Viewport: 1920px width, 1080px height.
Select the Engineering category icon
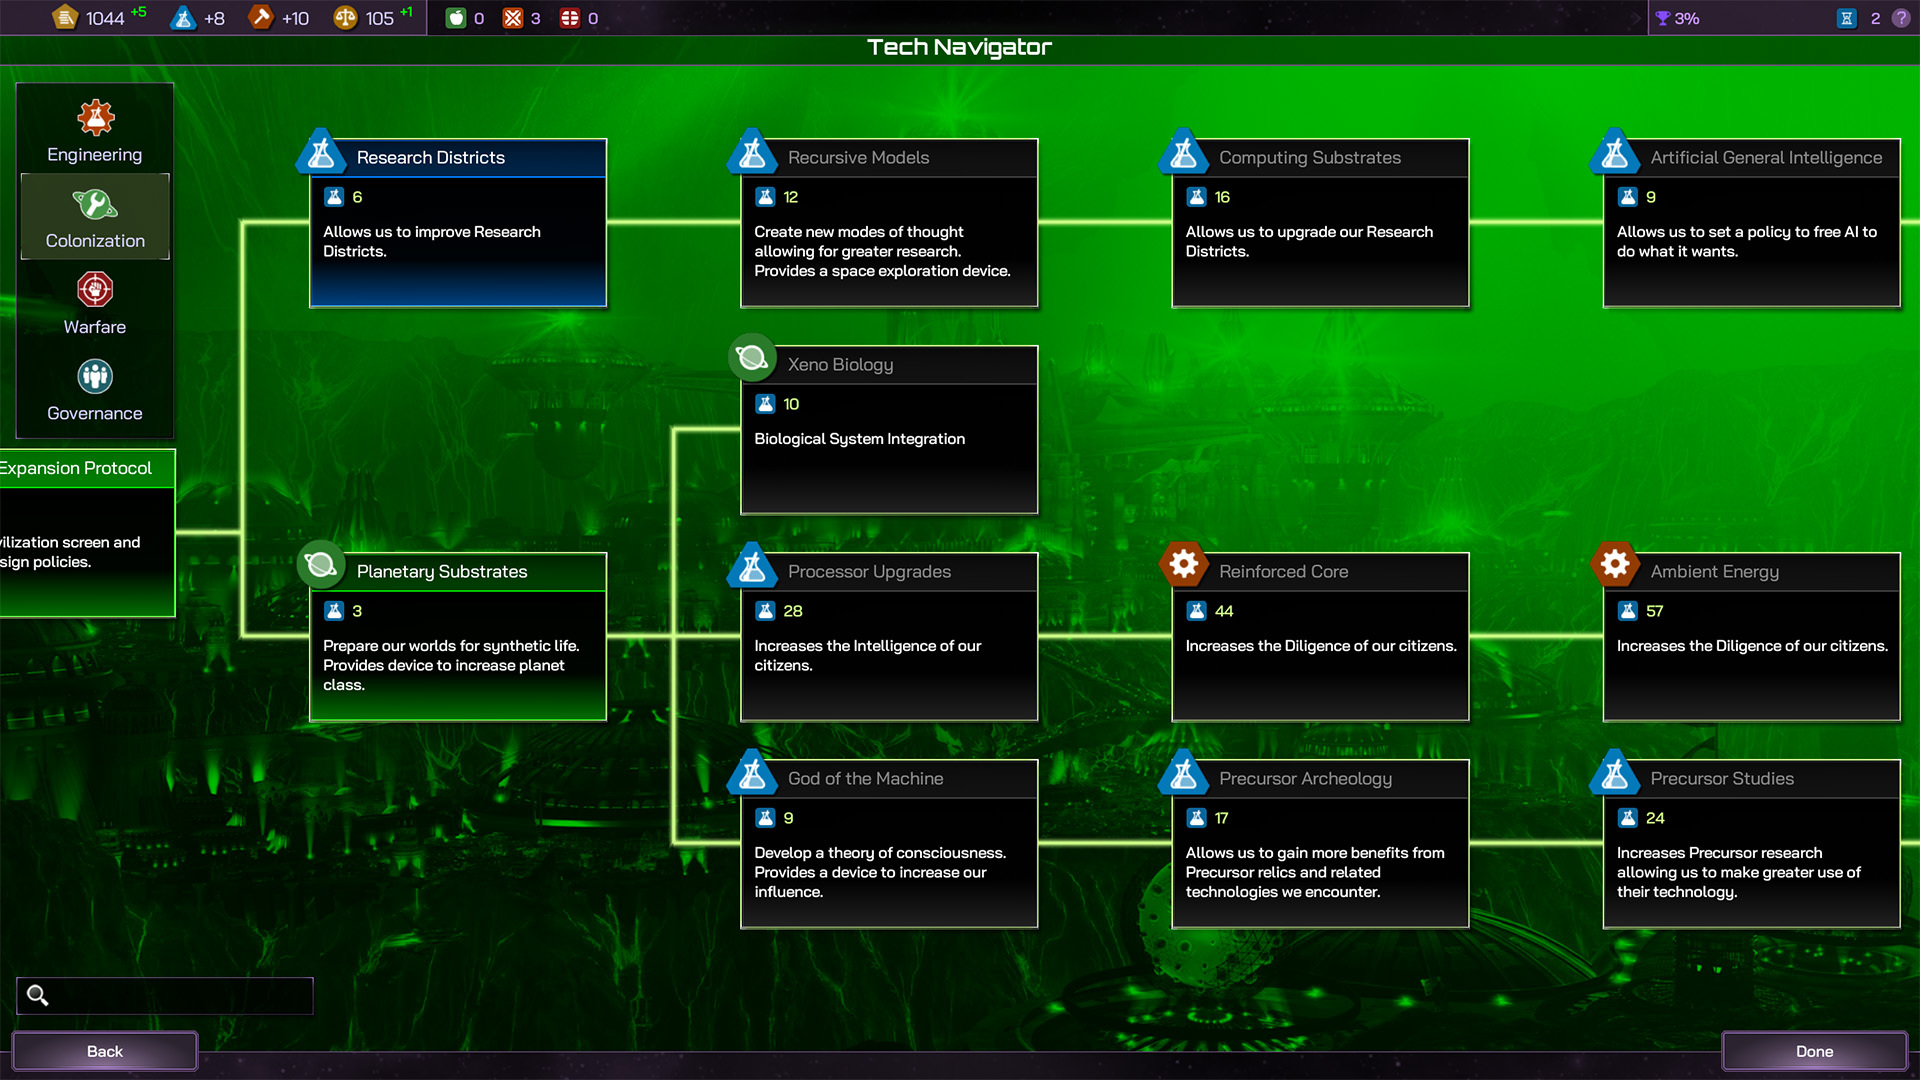(96, 118)
